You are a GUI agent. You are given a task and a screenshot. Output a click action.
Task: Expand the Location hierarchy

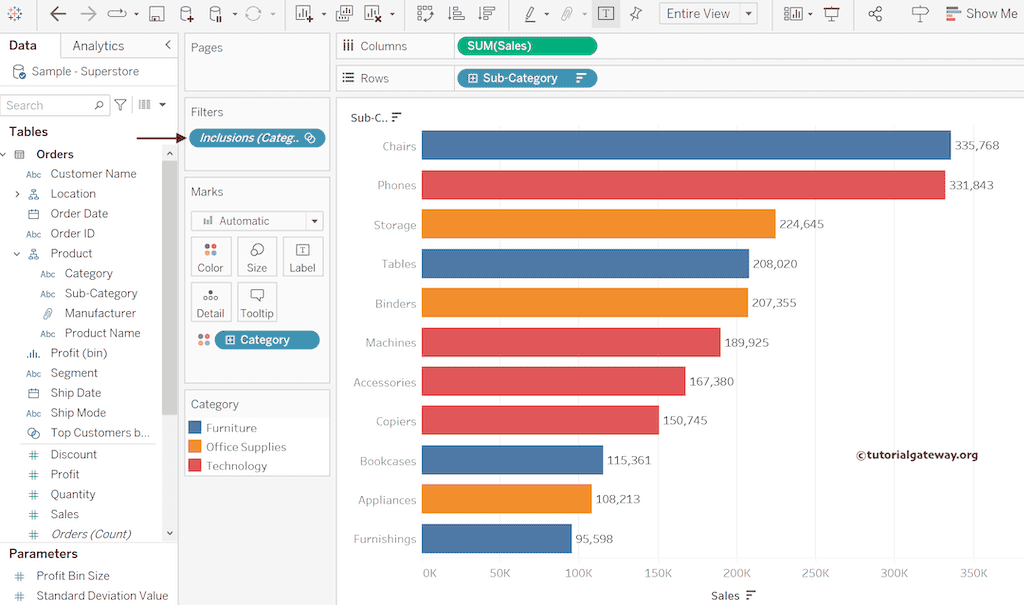pos(17,194)
